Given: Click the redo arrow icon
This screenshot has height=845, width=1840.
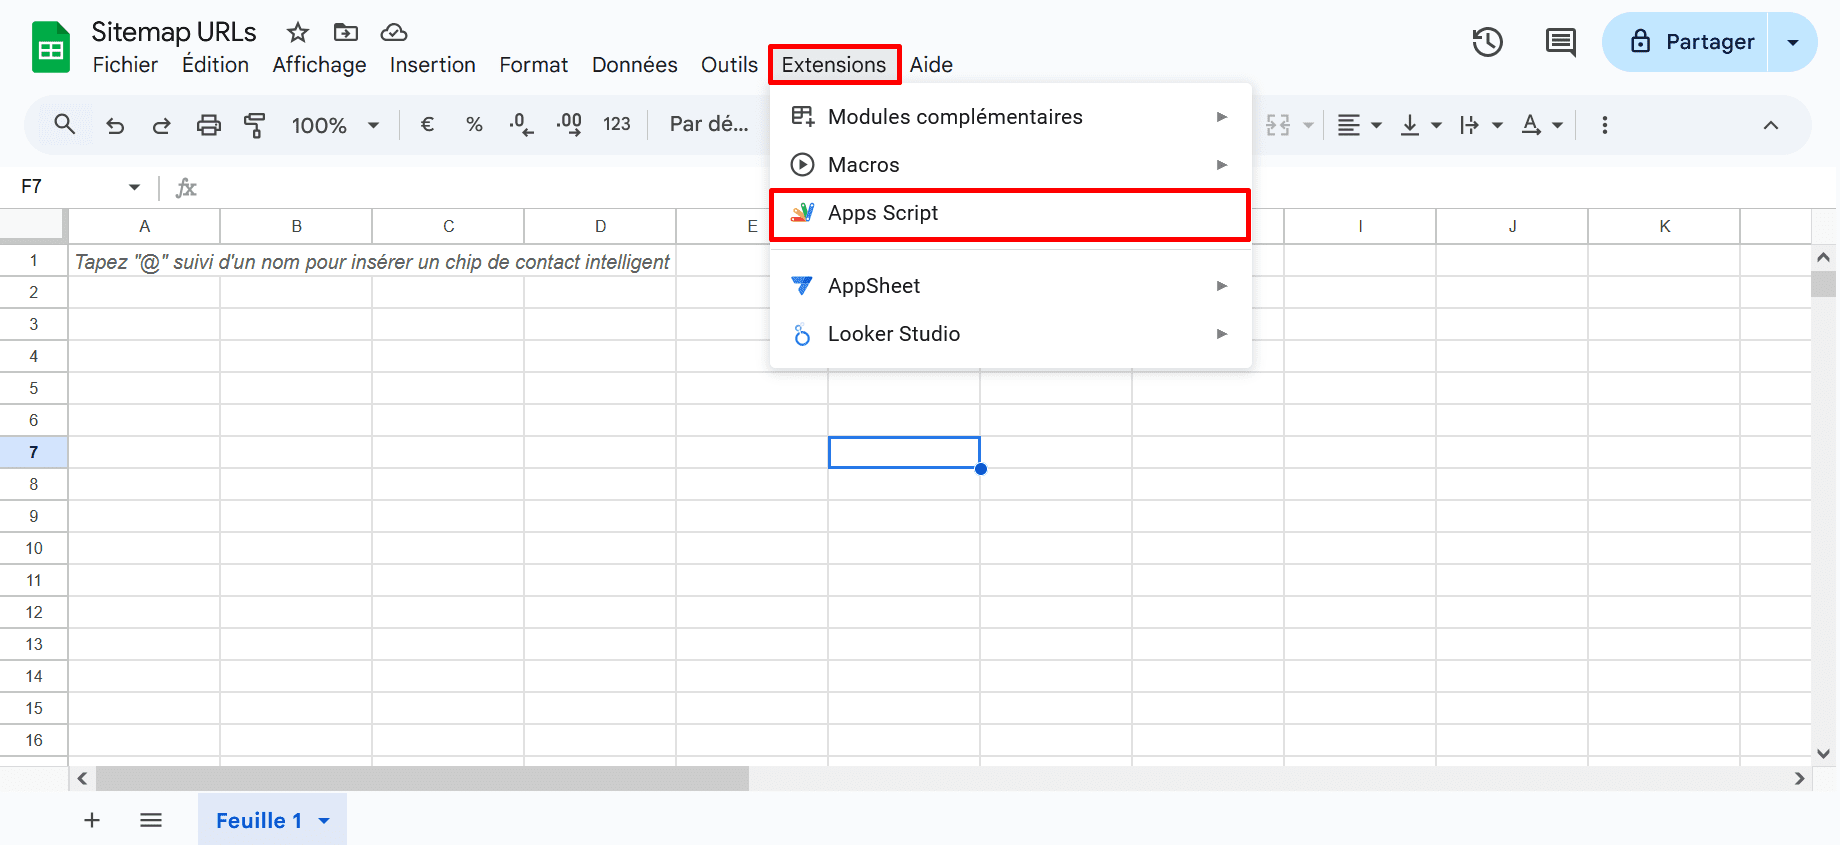Looking at the screenshot, I should (161, 125).
